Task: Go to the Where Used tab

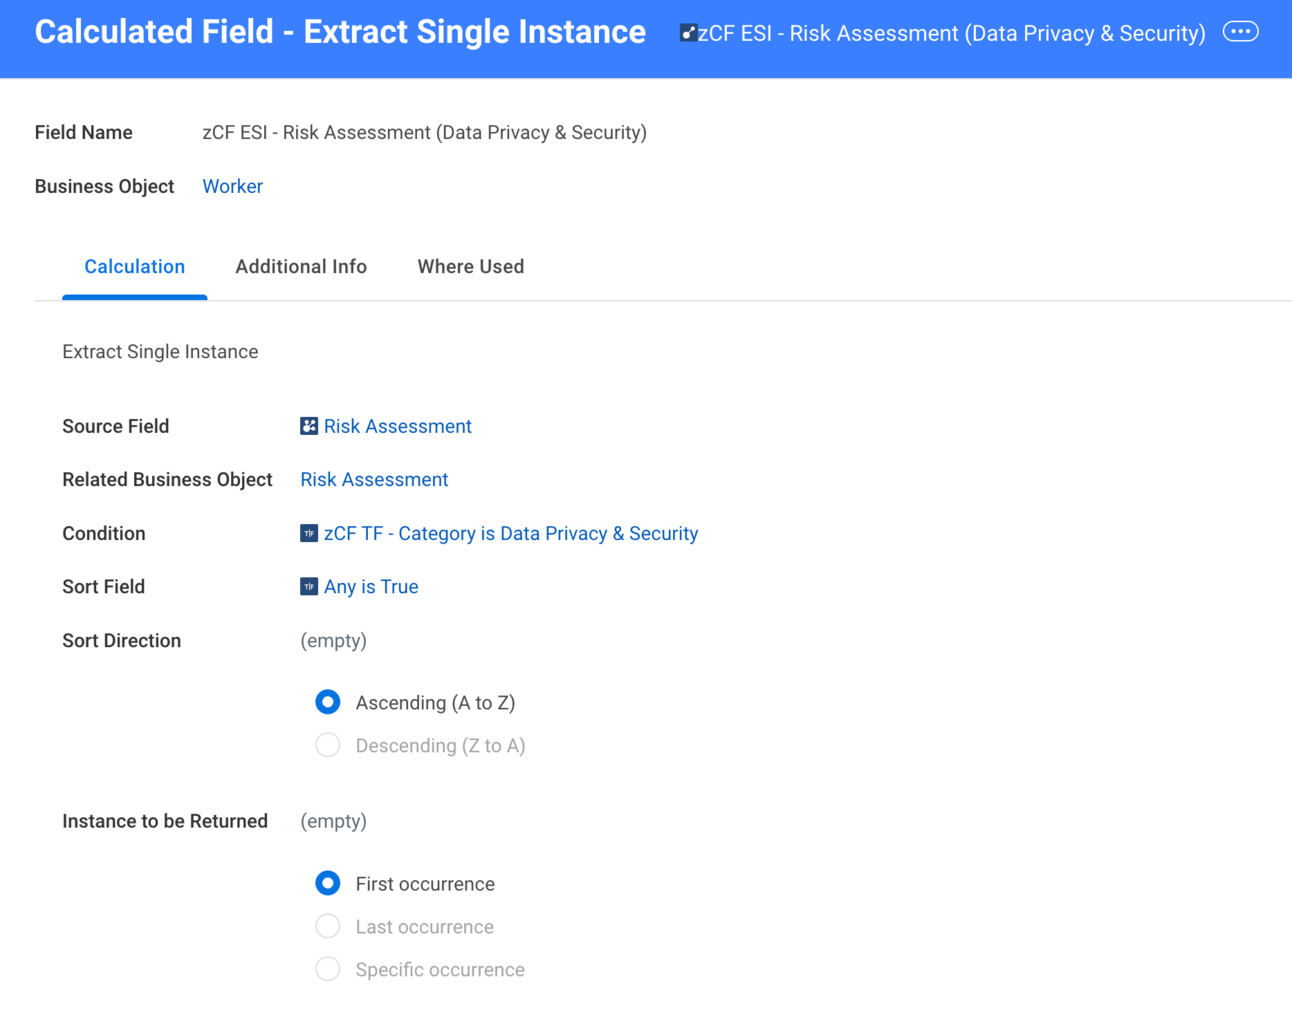Action: tap(470, 267)
